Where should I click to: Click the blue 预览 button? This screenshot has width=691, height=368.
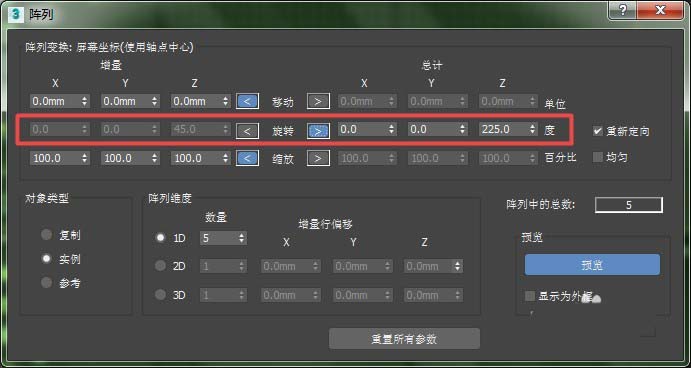pyautogui.click(x=592, y=265)
